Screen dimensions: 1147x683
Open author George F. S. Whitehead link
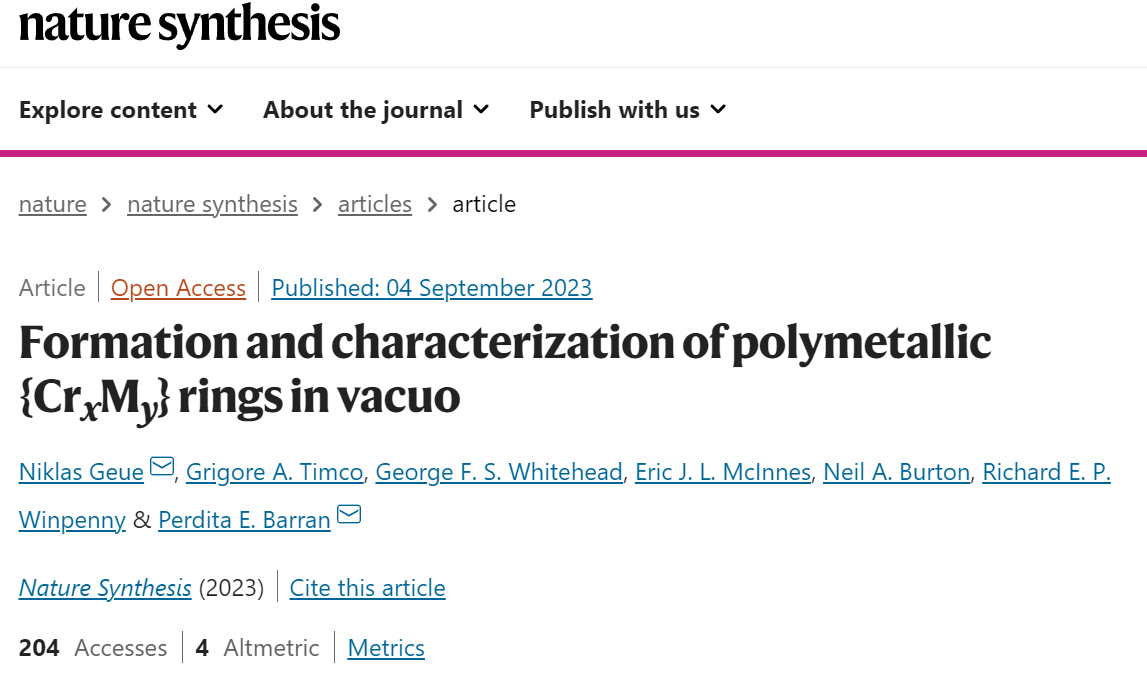pos(499,472)
